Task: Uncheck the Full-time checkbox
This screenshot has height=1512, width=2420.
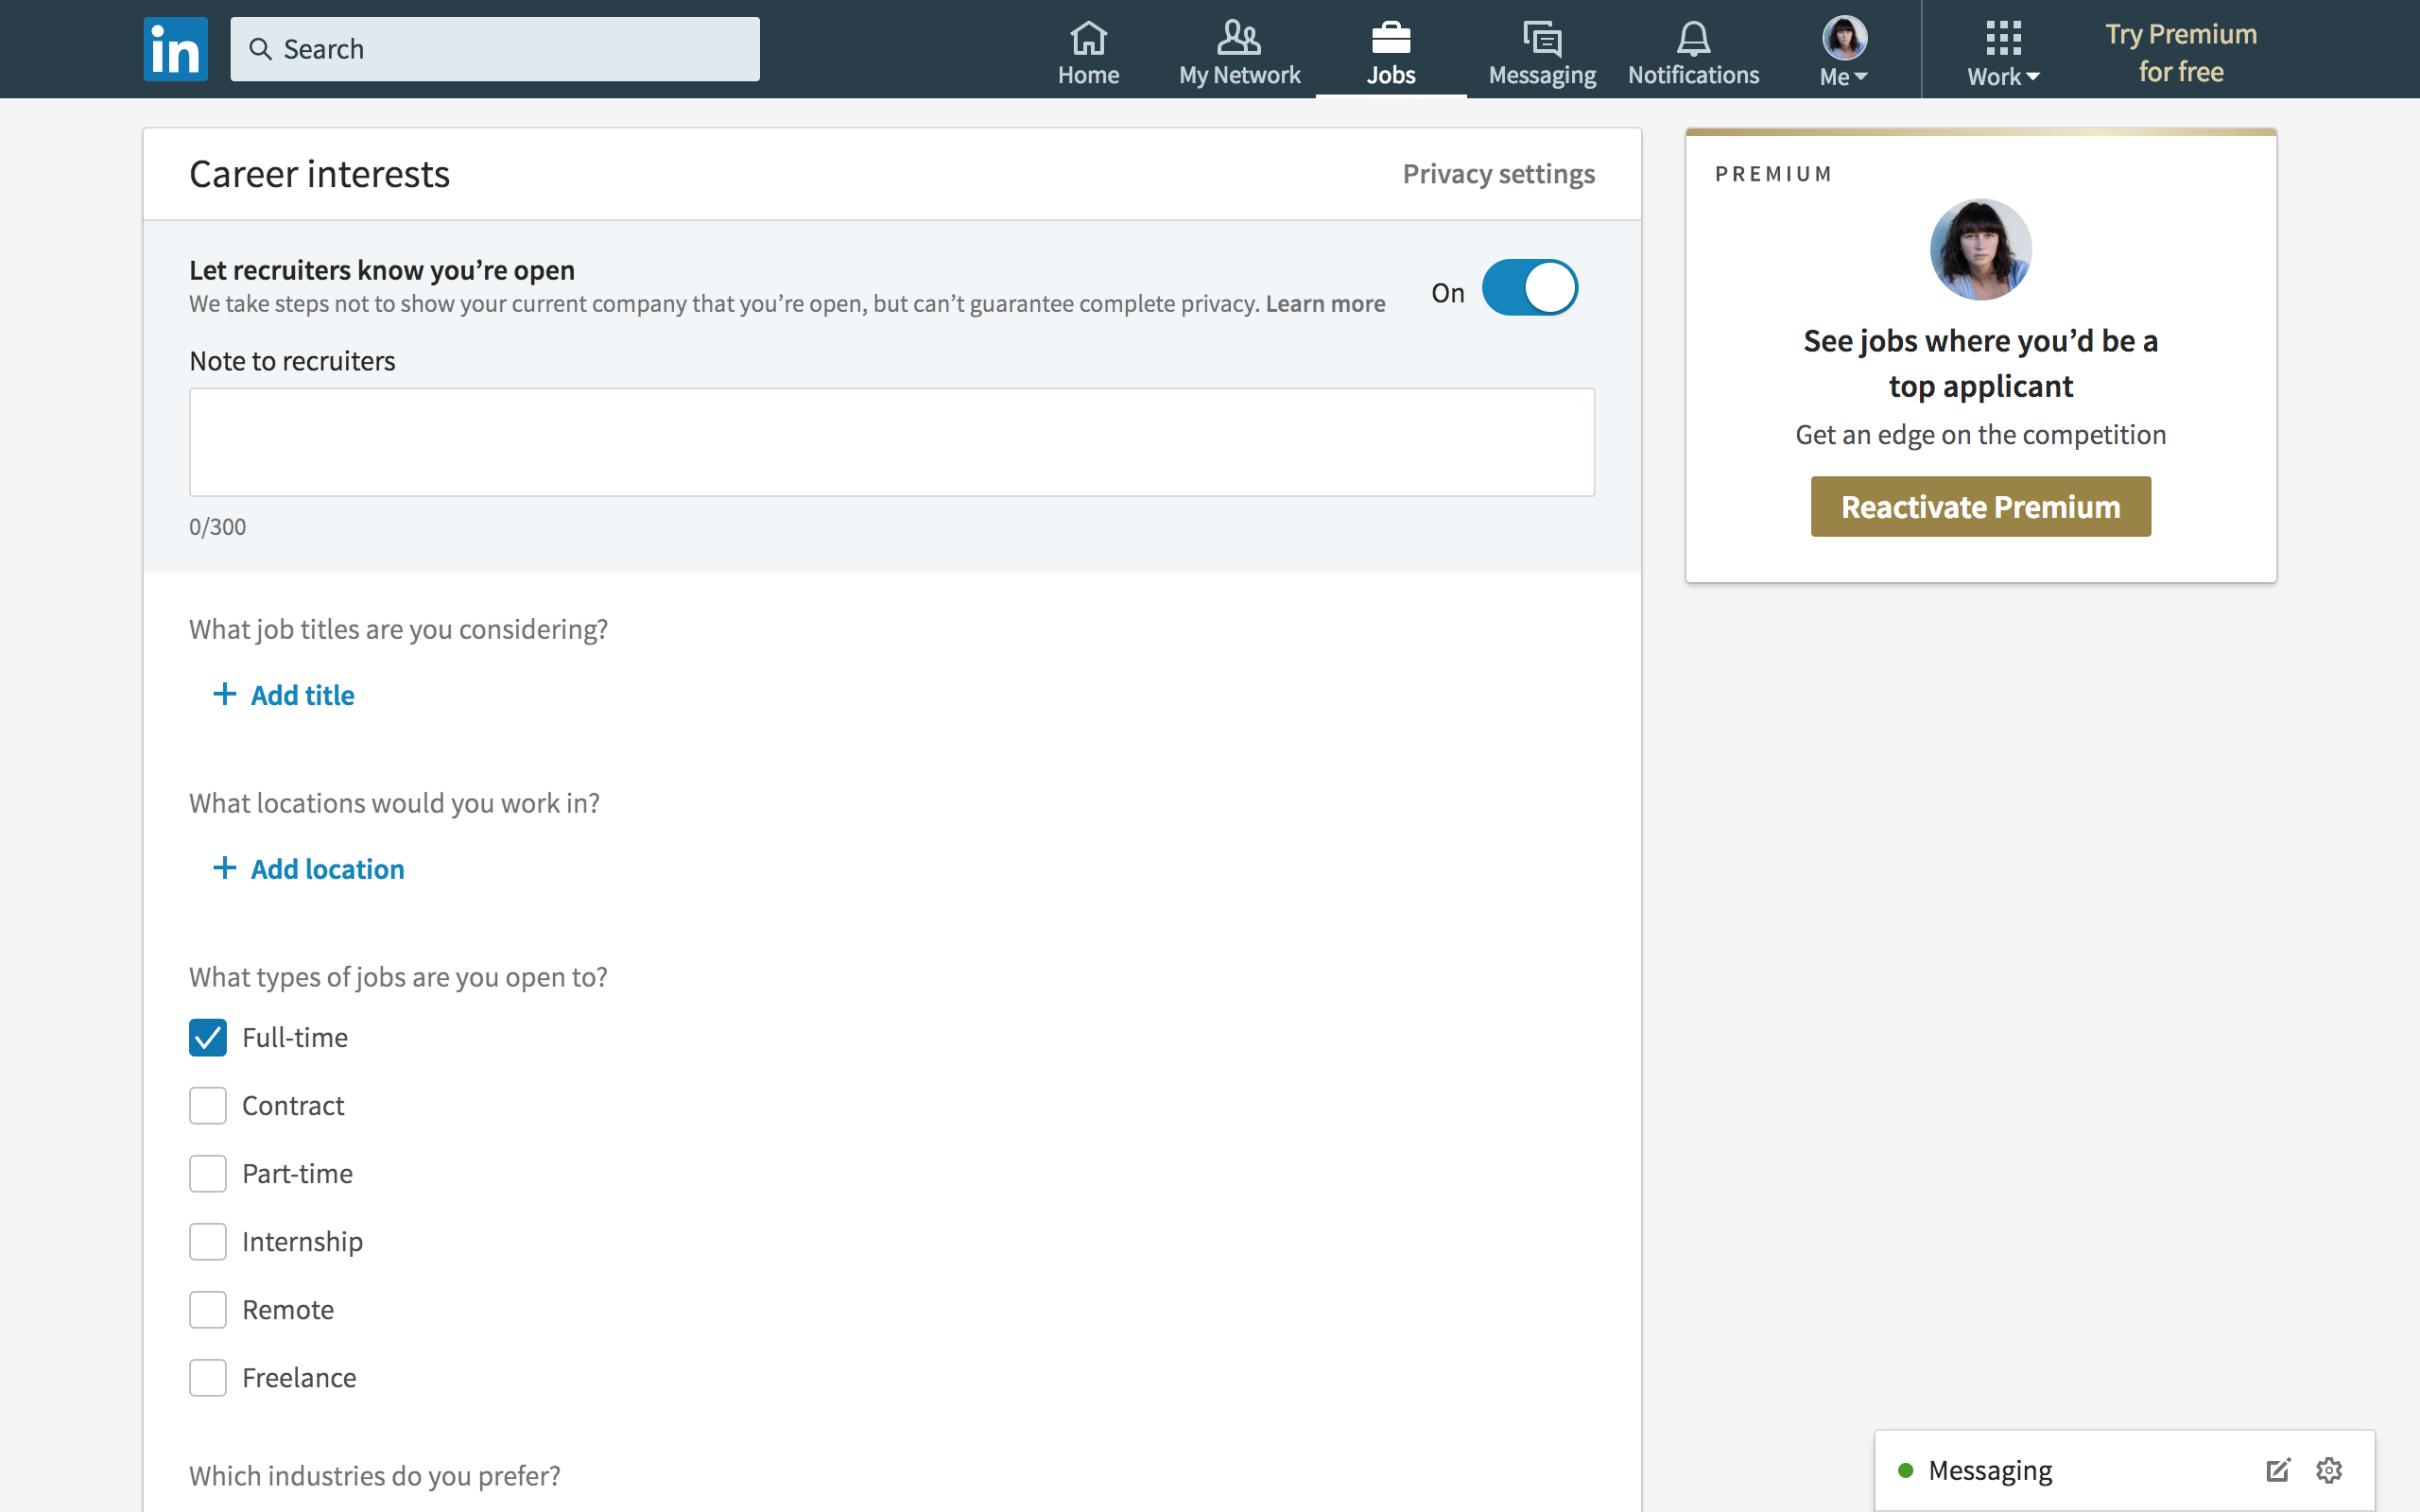Action: pos(208,1038)
